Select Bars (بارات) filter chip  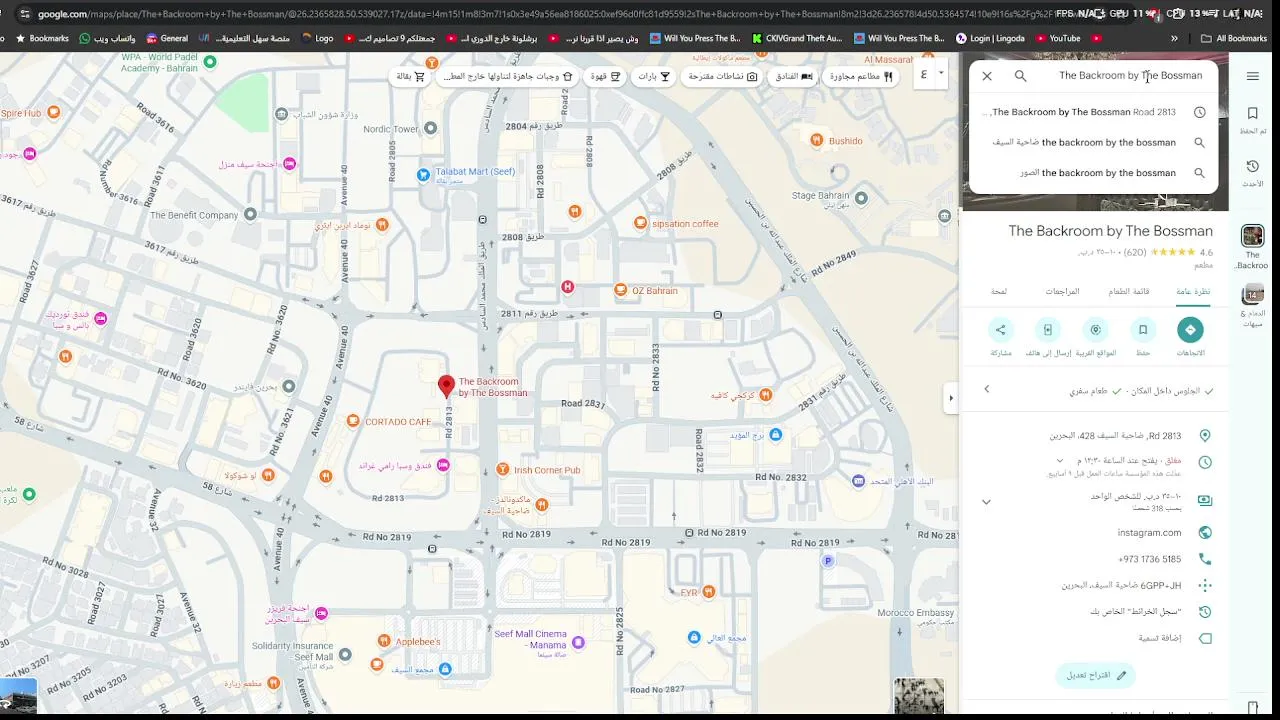[x=654, y=76]
